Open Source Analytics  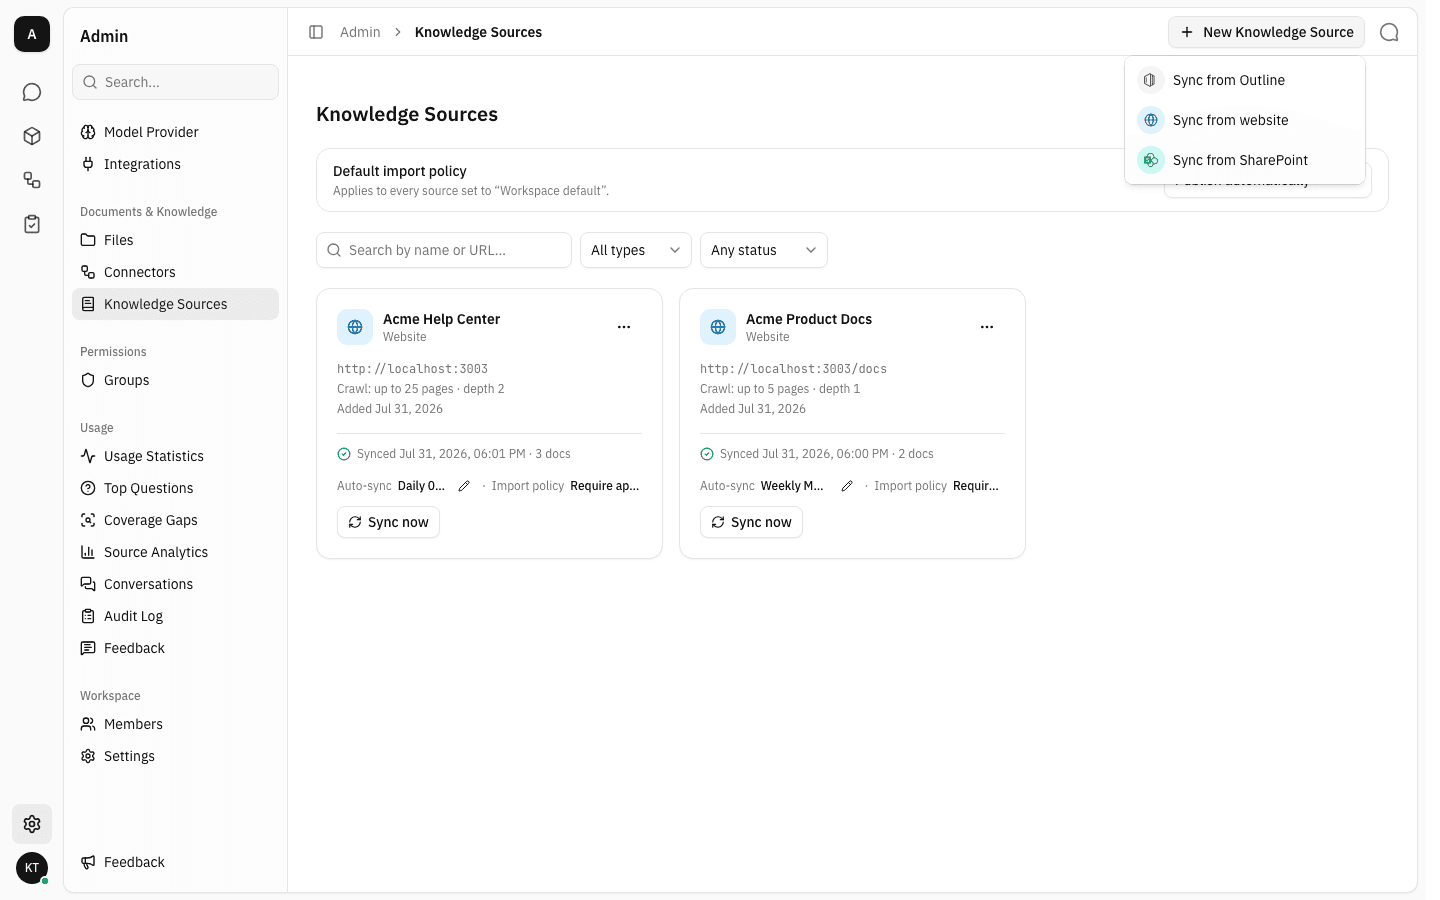click(x=175, y=552)
